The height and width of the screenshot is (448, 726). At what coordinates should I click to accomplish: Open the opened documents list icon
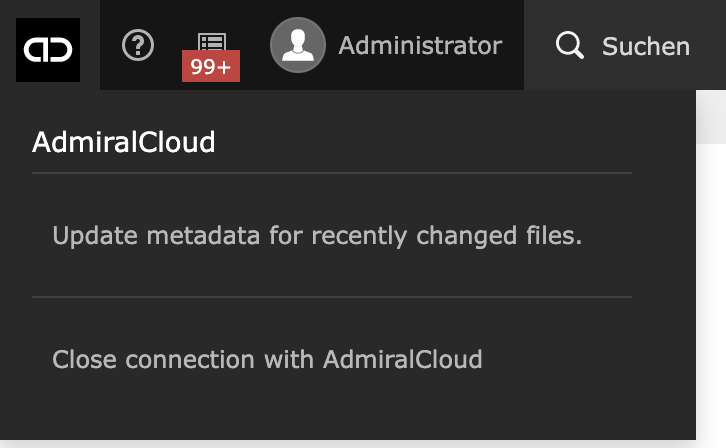(x=212, y=42)
